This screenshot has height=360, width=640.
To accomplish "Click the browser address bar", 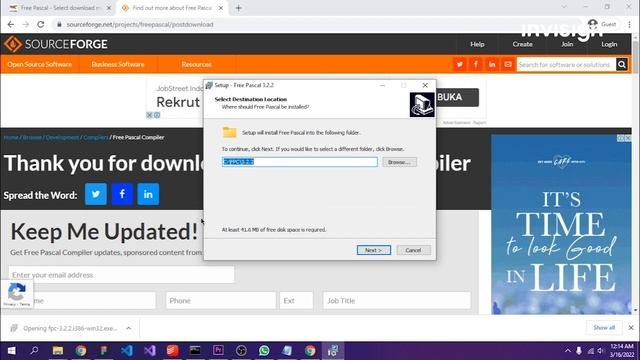I will [318, 24].
